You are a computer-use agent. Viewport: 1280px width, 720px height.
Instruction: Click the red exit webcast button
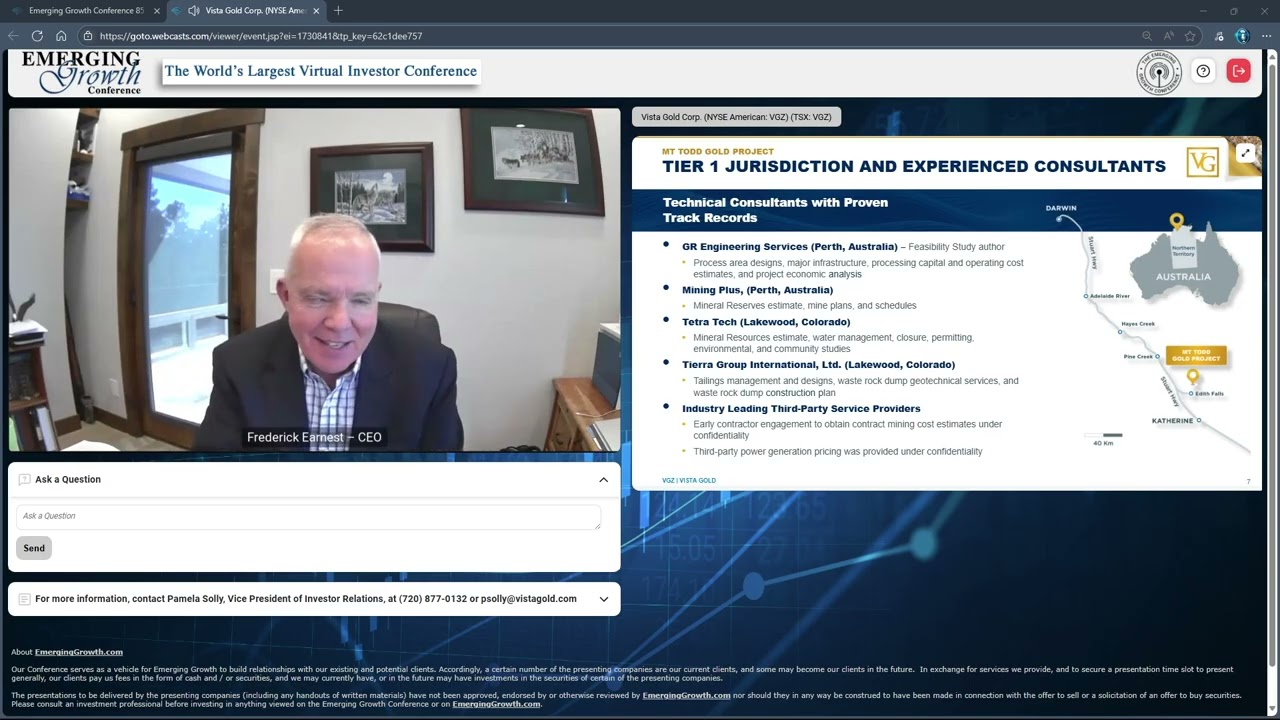click(x=1239, y=71)
